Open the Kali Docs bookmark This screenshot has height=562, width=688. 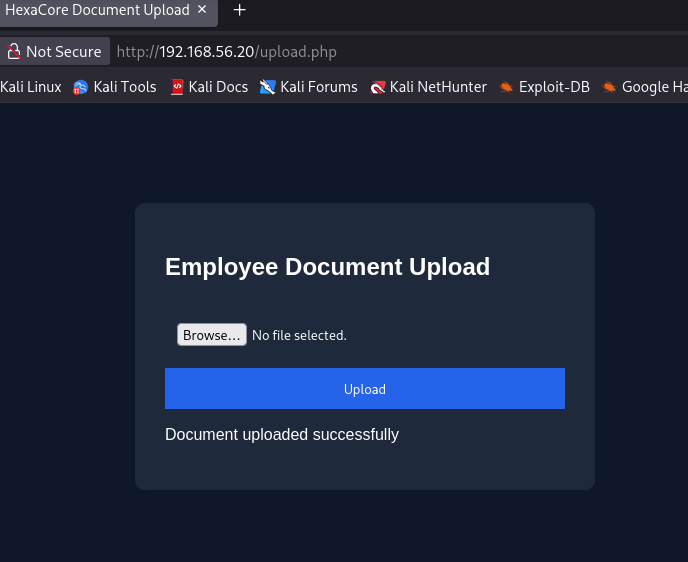pyautogui.click(x=209, y=87)
